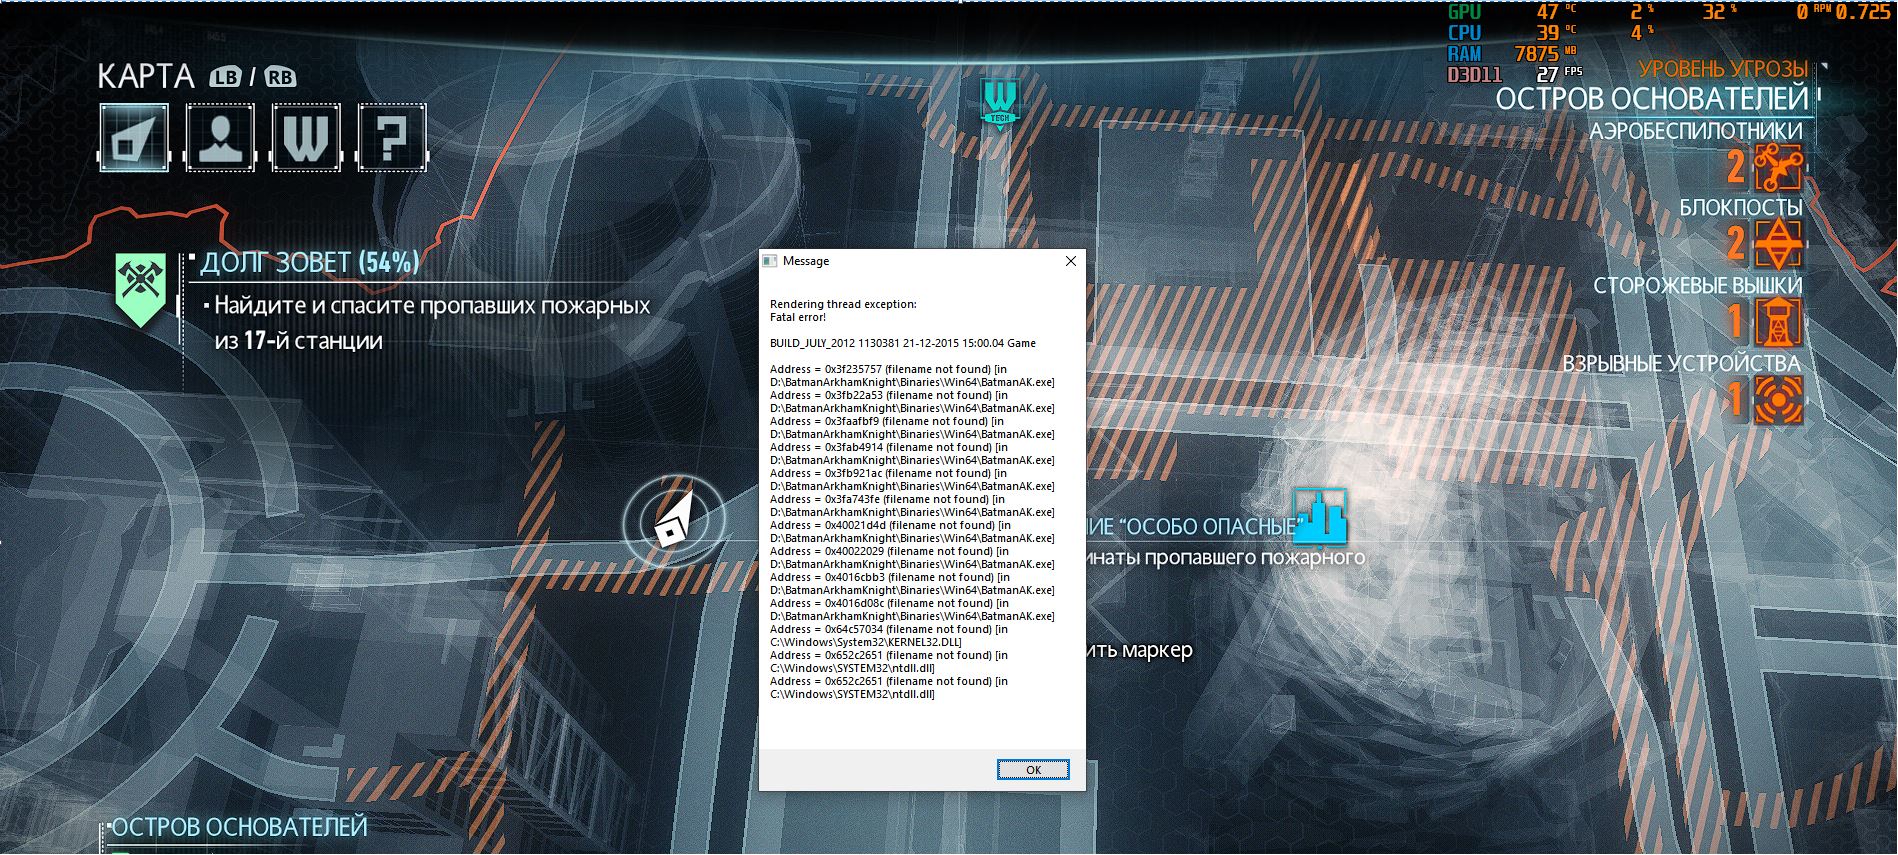1898x855 pixels.
Task: Click the 'Rendering thread exception:' line
Action: point(843,304)
